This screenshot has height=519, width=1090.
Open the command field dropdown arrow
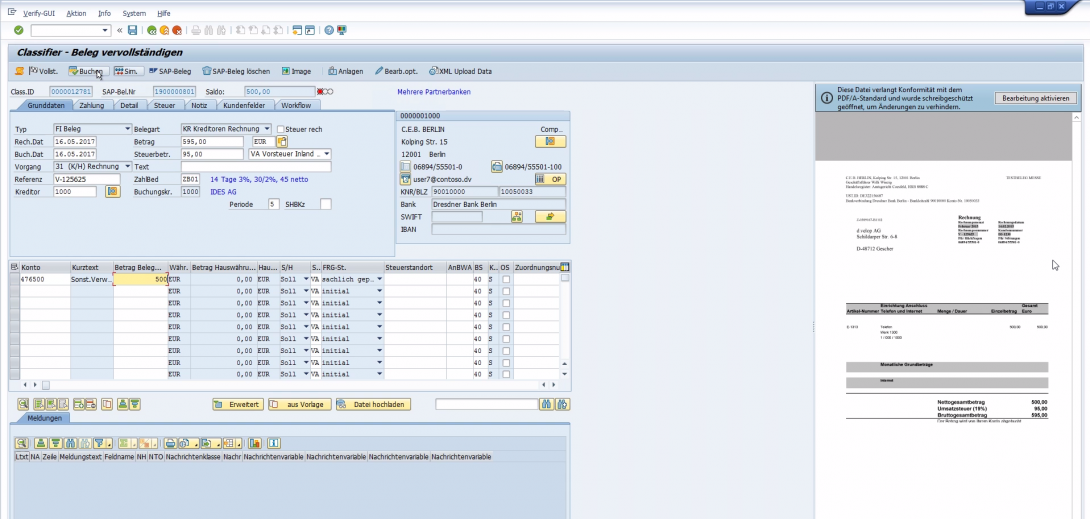[106, 30]
